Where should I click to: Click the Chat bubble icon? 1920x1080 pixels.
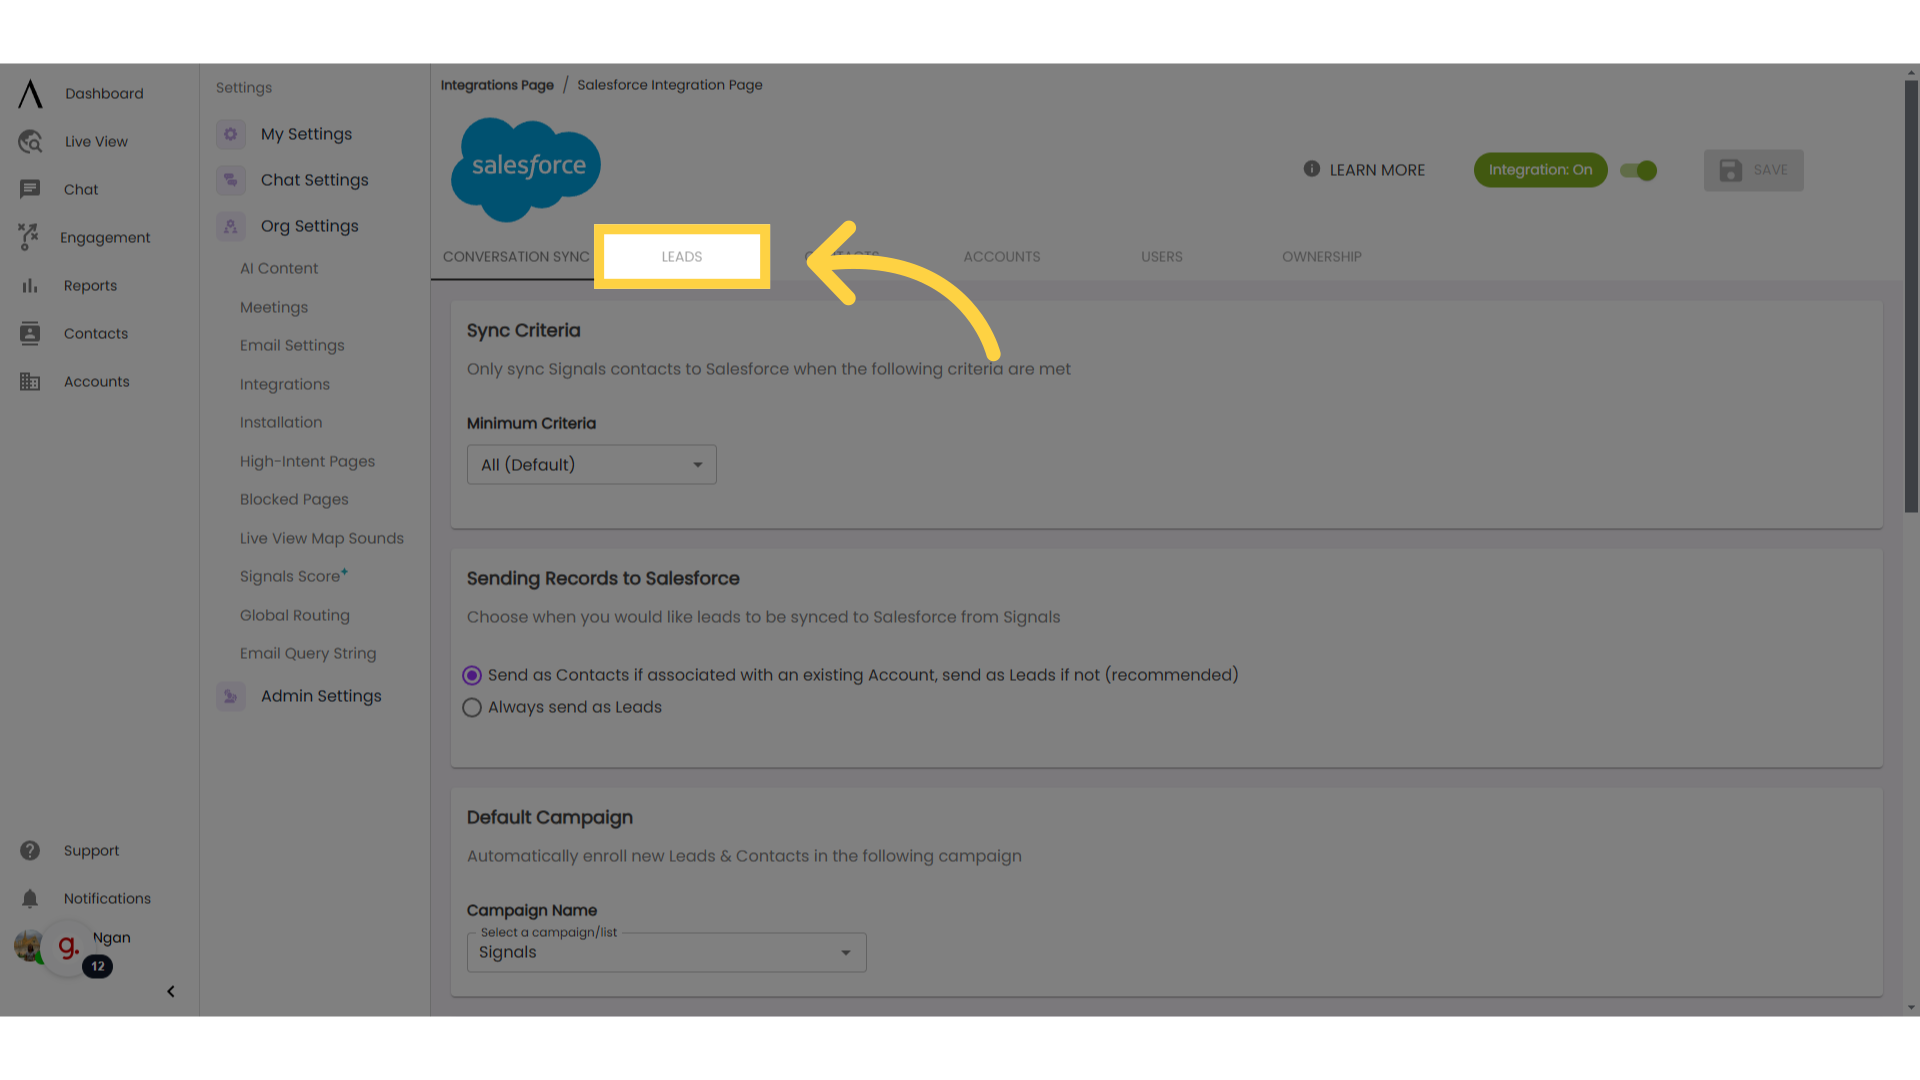30,189
